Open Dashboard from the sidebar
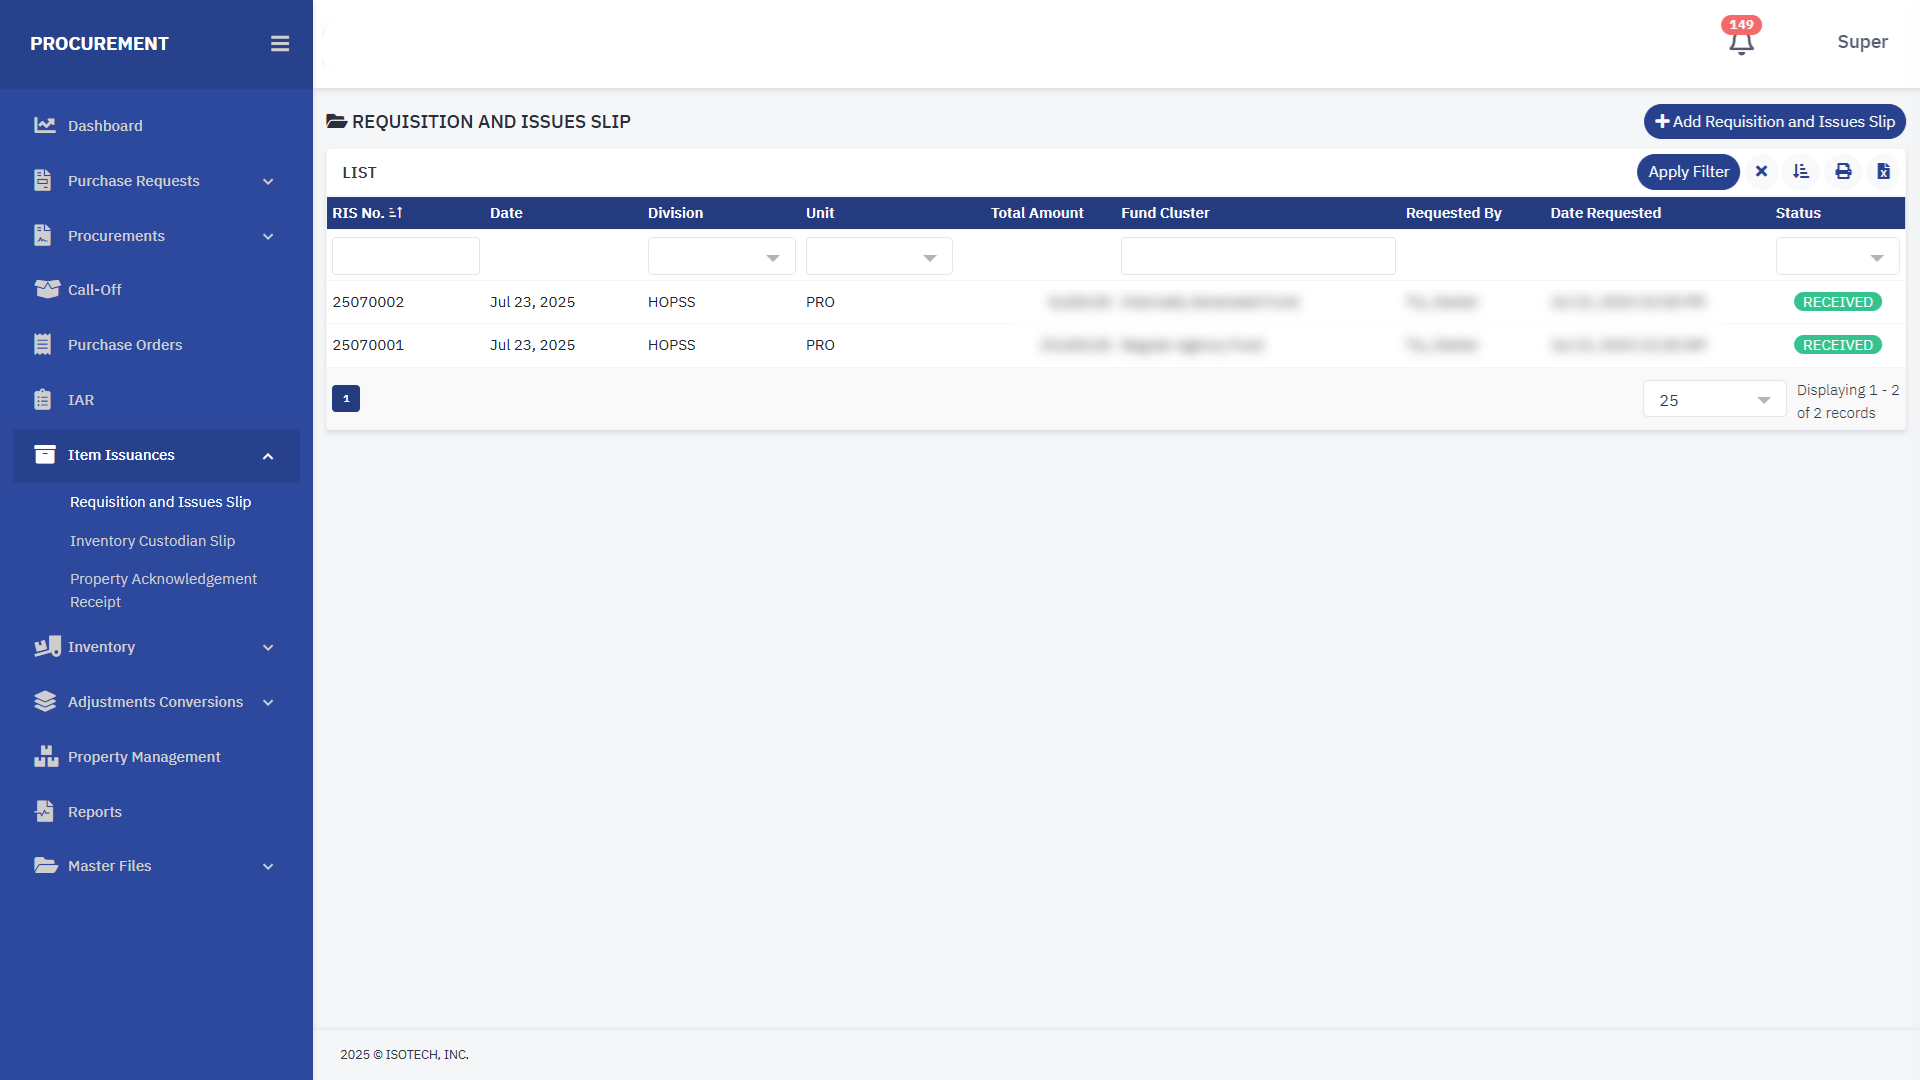Viewport: 1920px width, 1080px height. pyautogui.click(x=105, y=126)
